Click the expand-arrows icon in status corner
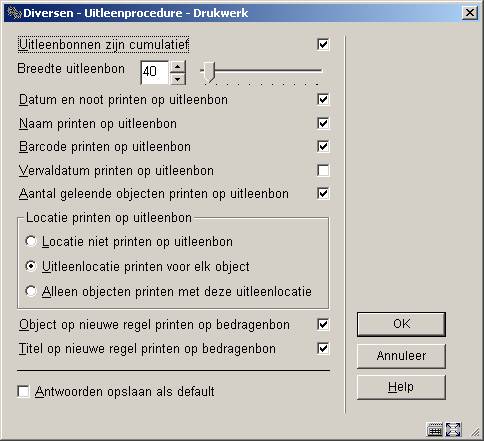This screenshot has width=484, height=441. [453, 430]
